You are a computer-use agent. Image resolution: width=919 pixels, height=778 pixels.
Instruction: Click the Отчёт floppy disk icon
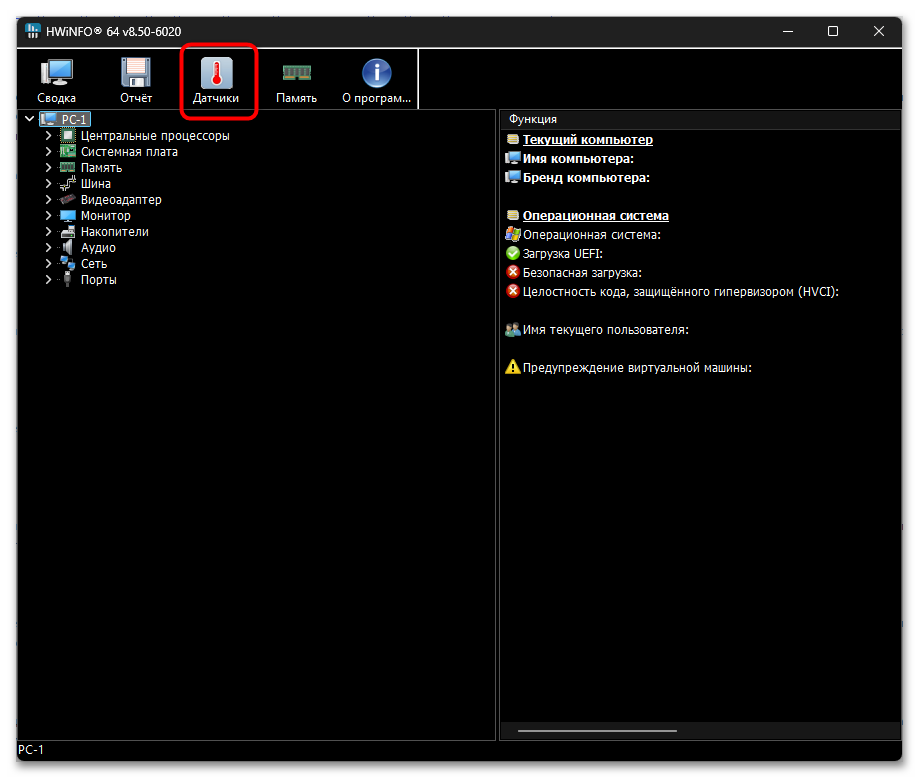pyautogui.click(x=136, y=73)
